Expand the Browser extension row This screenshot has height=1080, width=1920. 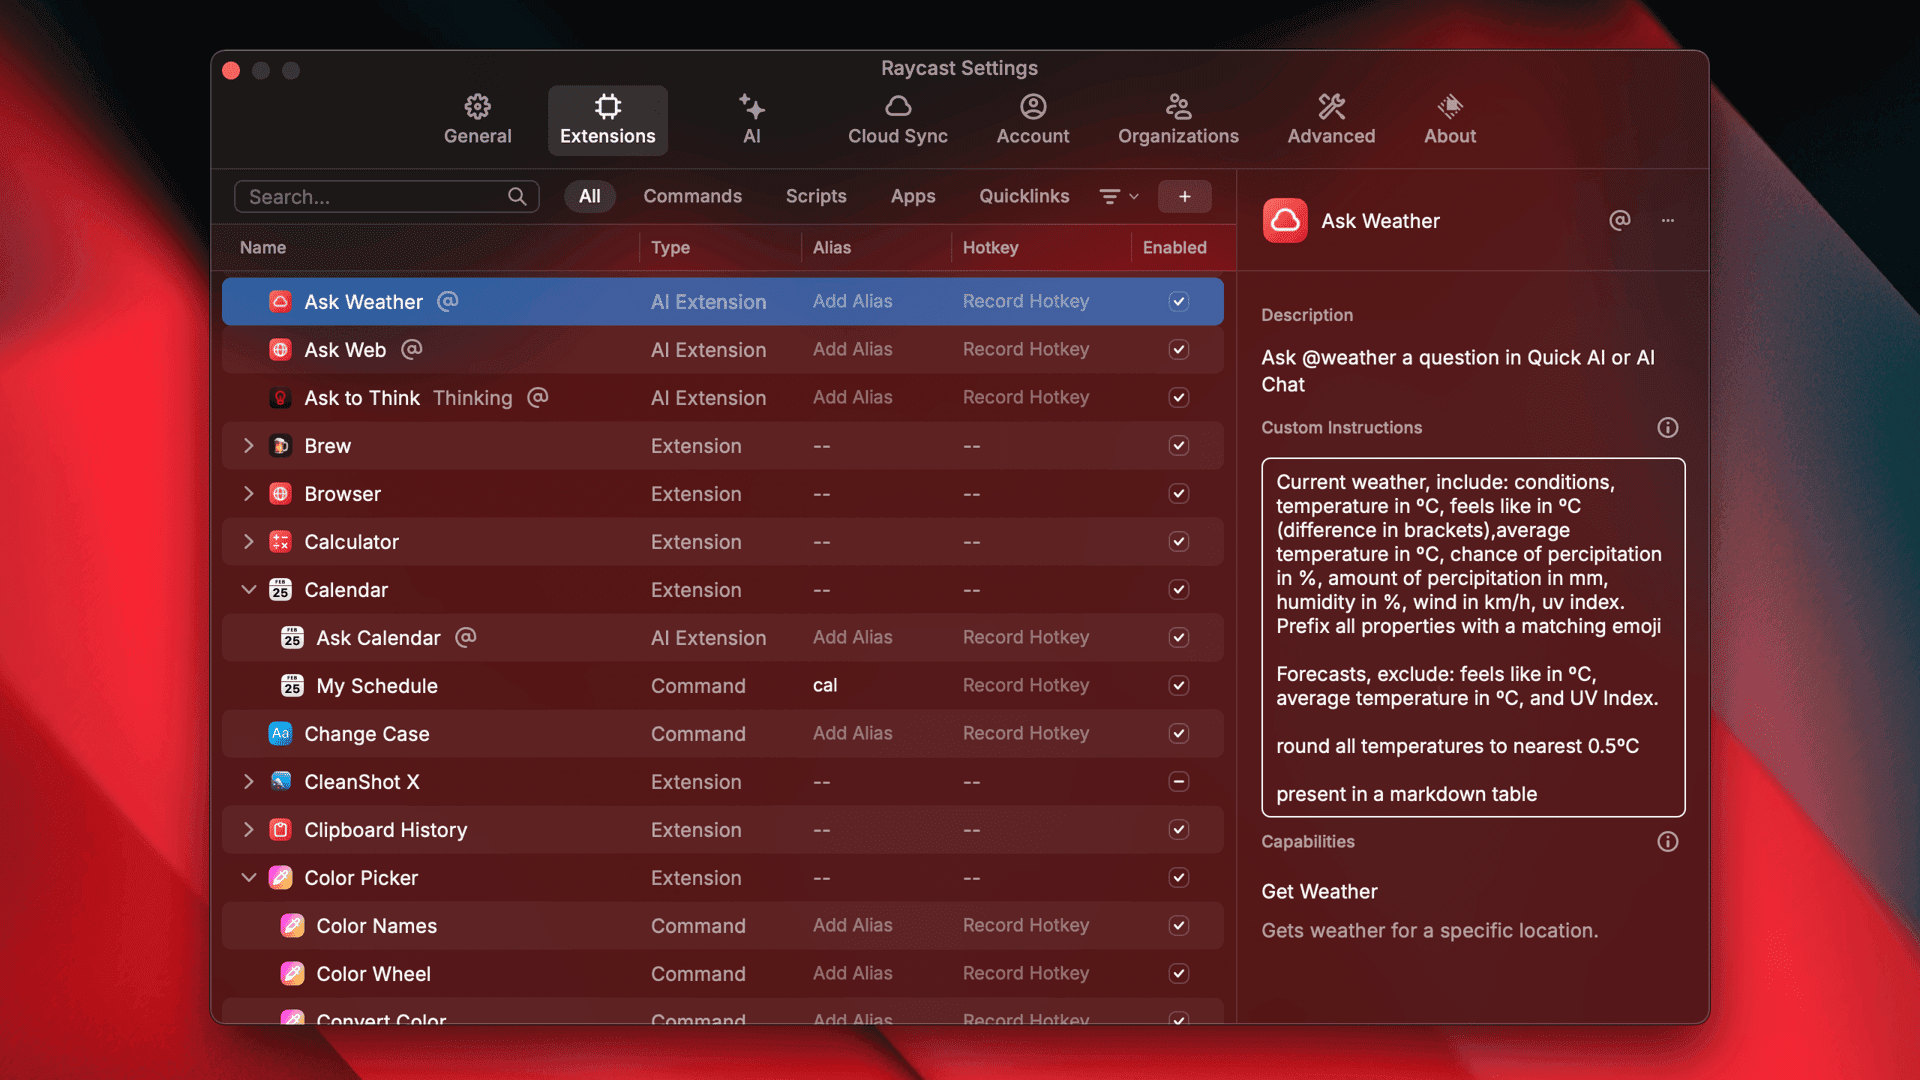click(249, 493)
